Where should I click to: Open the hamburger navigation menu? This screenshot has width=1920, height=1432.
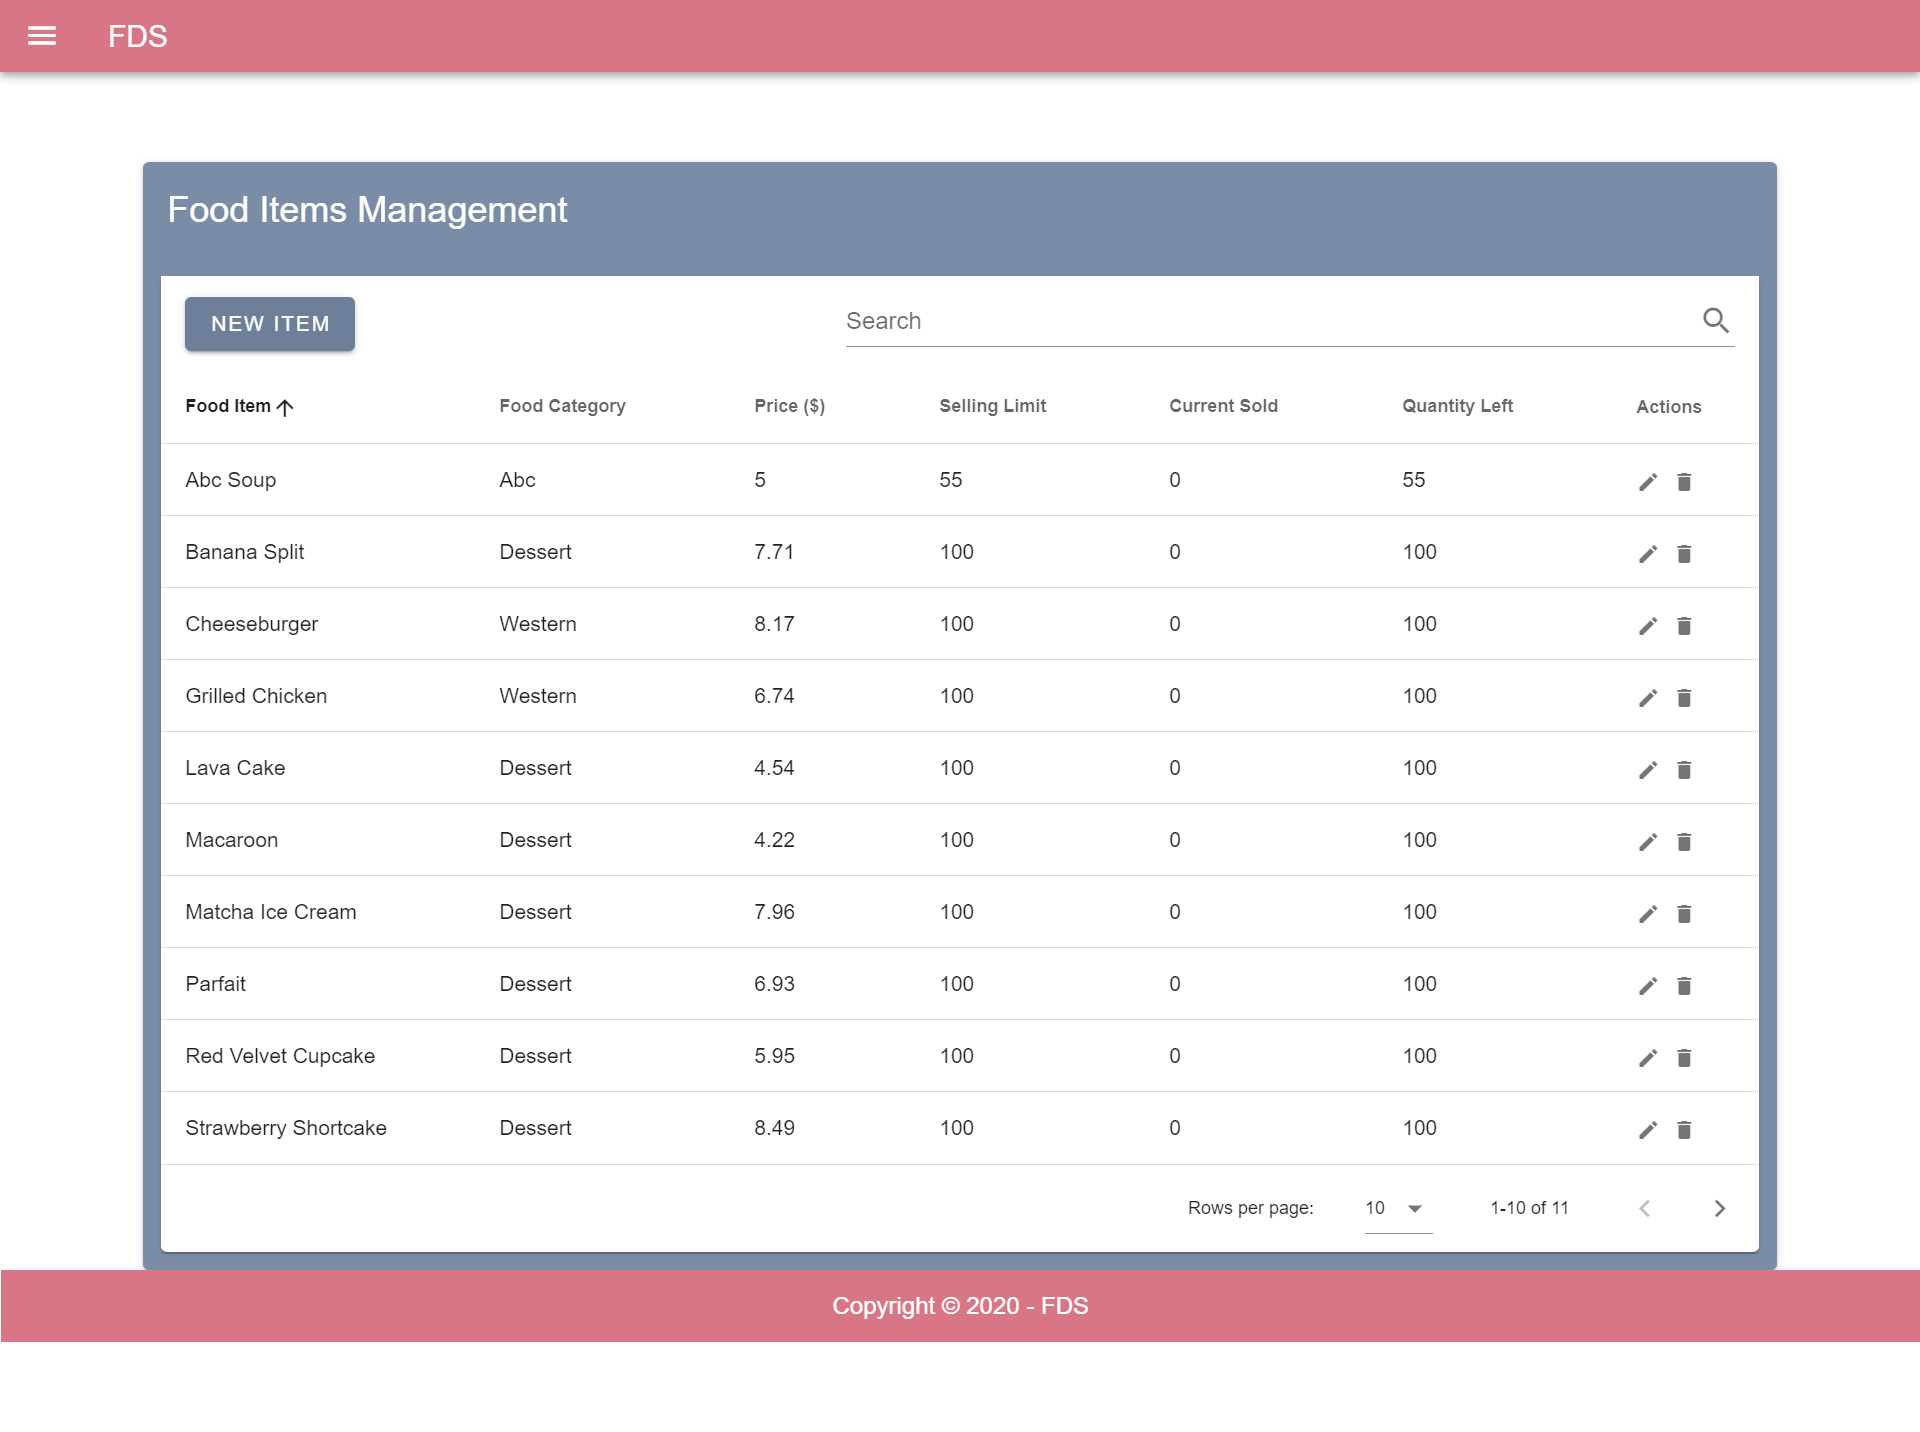pos(42,36)
